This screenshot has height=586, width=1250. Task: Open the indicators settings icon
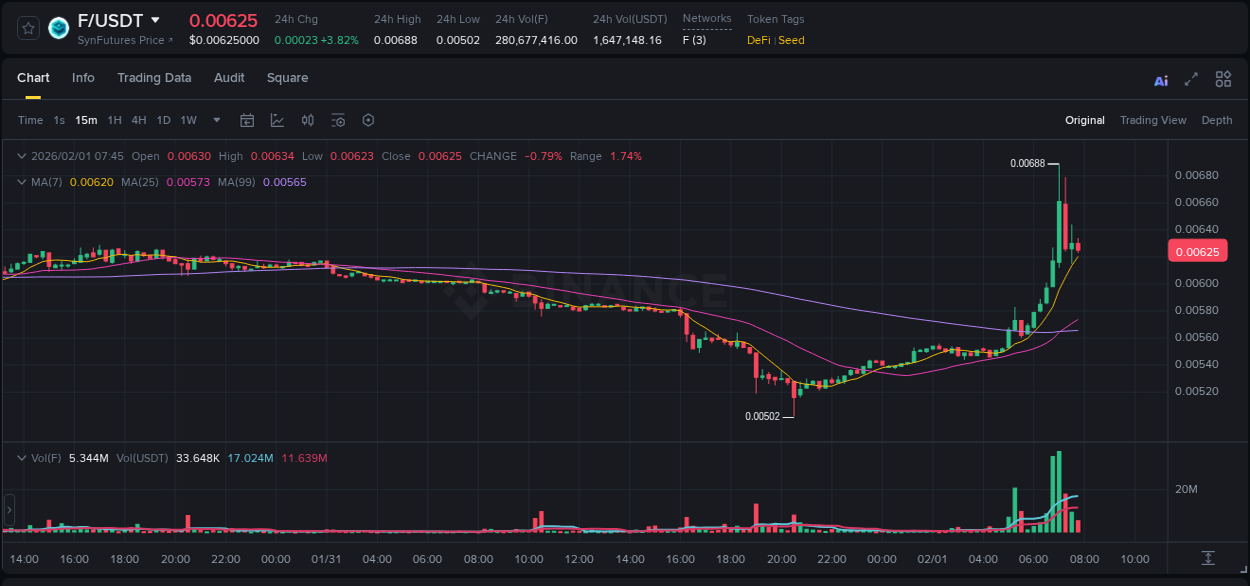point(338,120)
